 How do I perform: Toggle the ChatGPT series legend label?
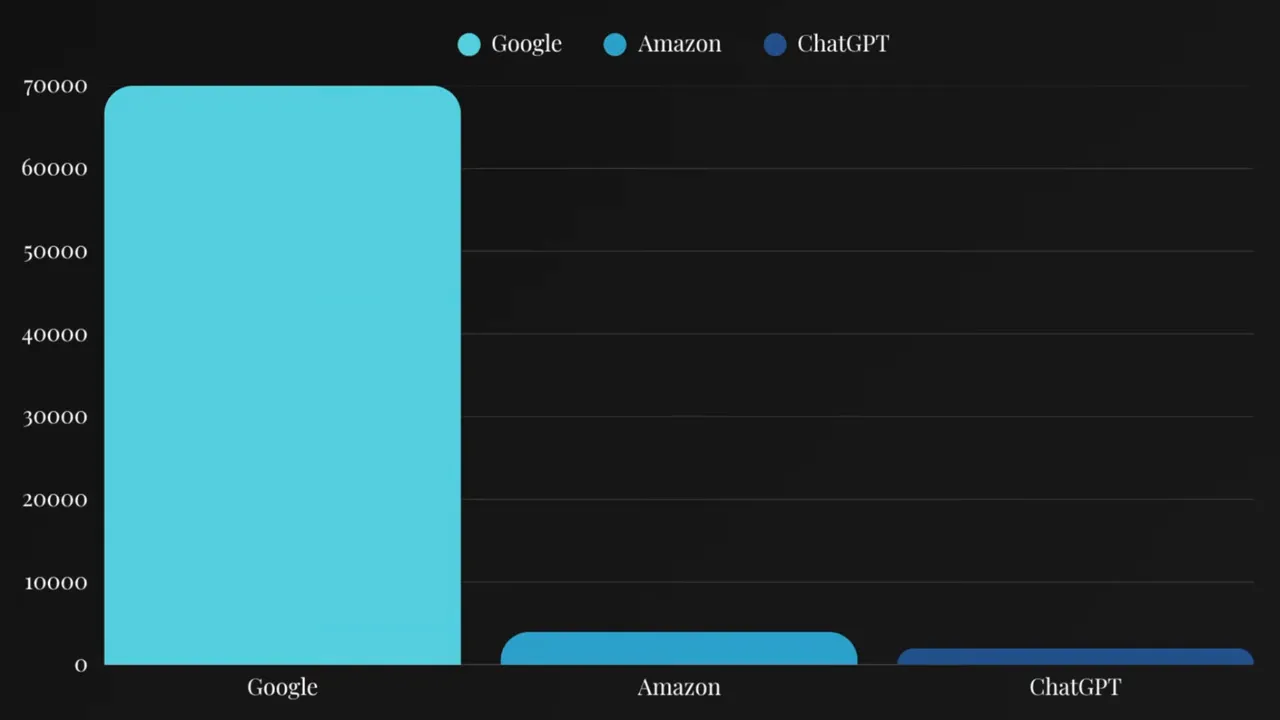843,44
